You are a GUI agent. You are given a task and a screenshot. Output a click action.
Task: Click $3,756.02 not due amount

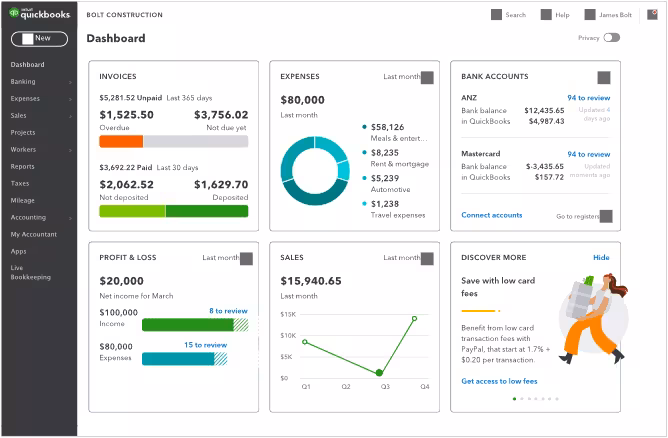tap(221, 115)
